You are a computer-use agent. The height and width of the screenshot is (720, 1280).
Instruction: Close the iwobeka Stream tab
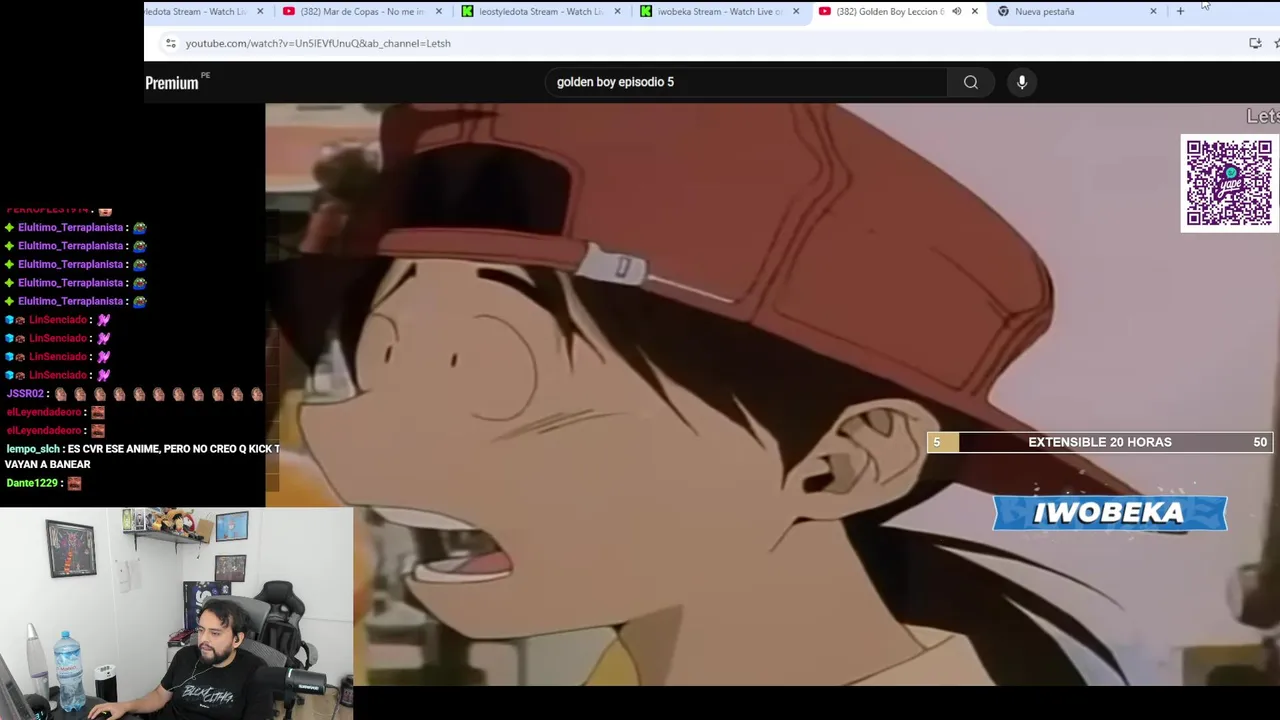click(x=796, y=11)
